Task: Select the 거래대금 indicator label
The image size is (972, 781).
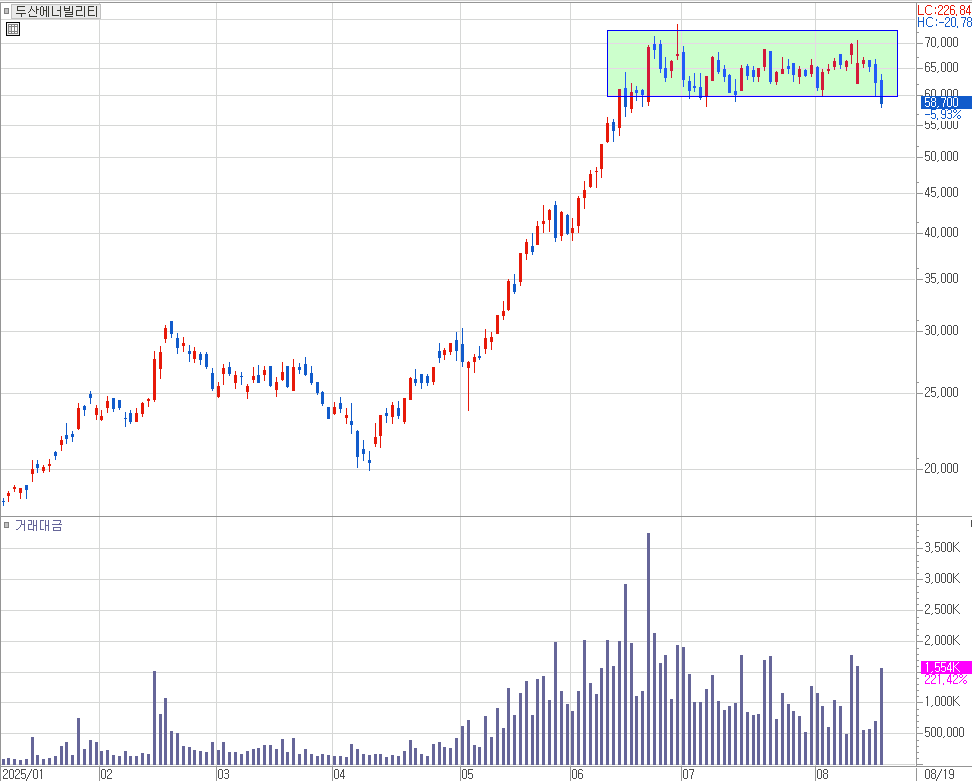Action: (38, 525)
